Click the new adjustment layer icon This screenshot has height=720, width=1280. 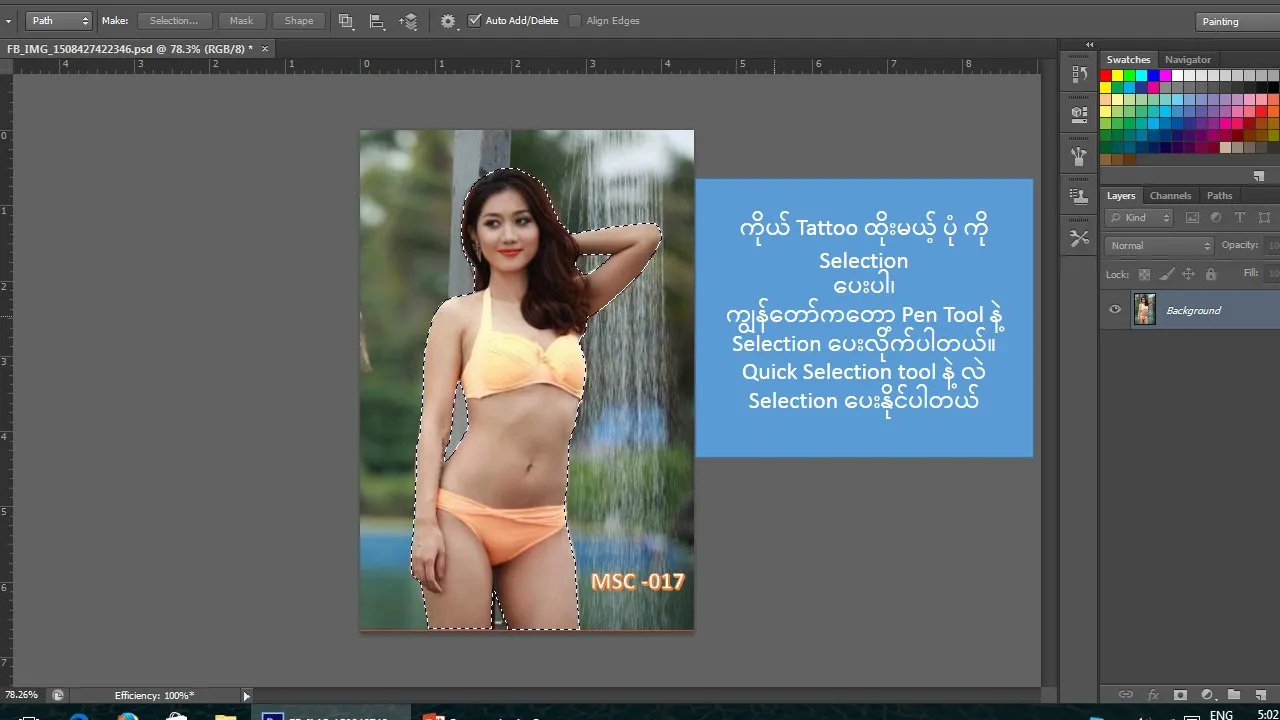coord(1207,694)
